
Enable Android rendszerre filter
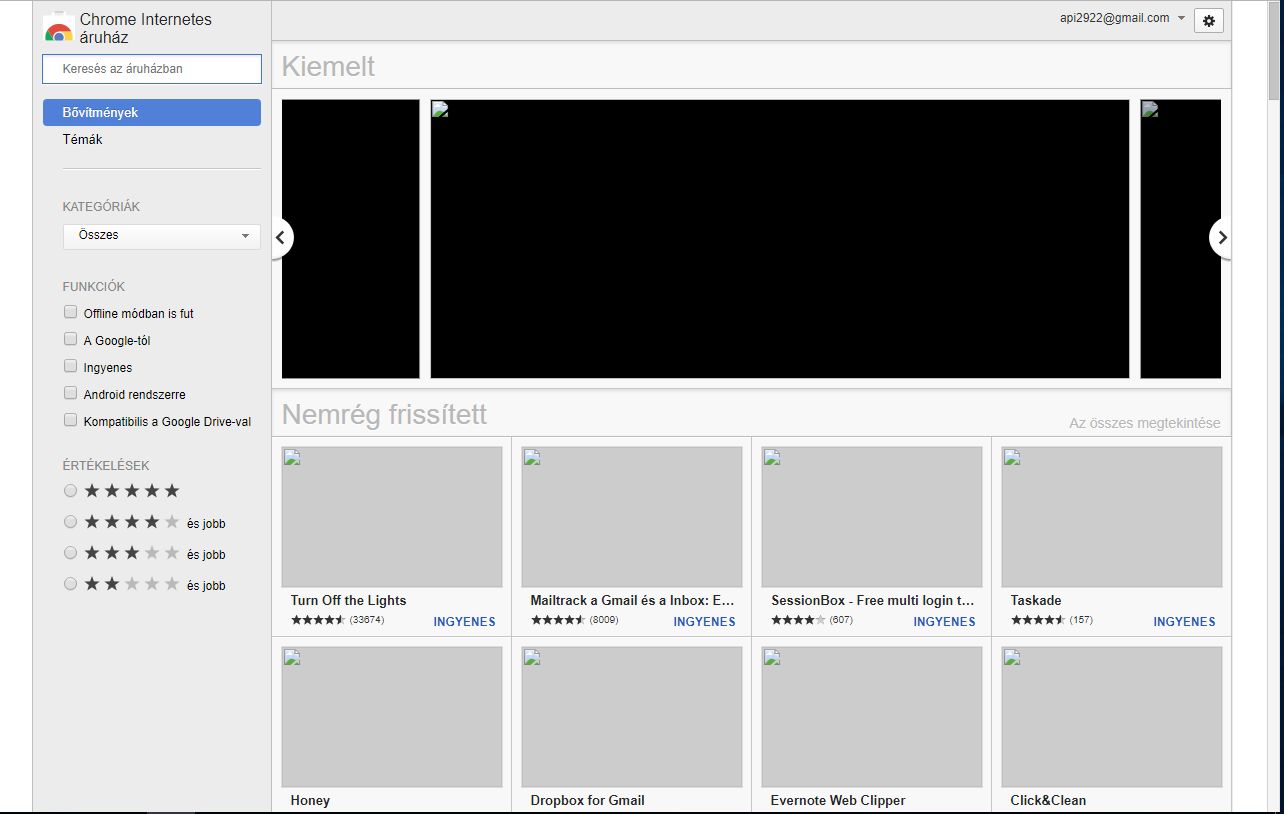(70, 393)
